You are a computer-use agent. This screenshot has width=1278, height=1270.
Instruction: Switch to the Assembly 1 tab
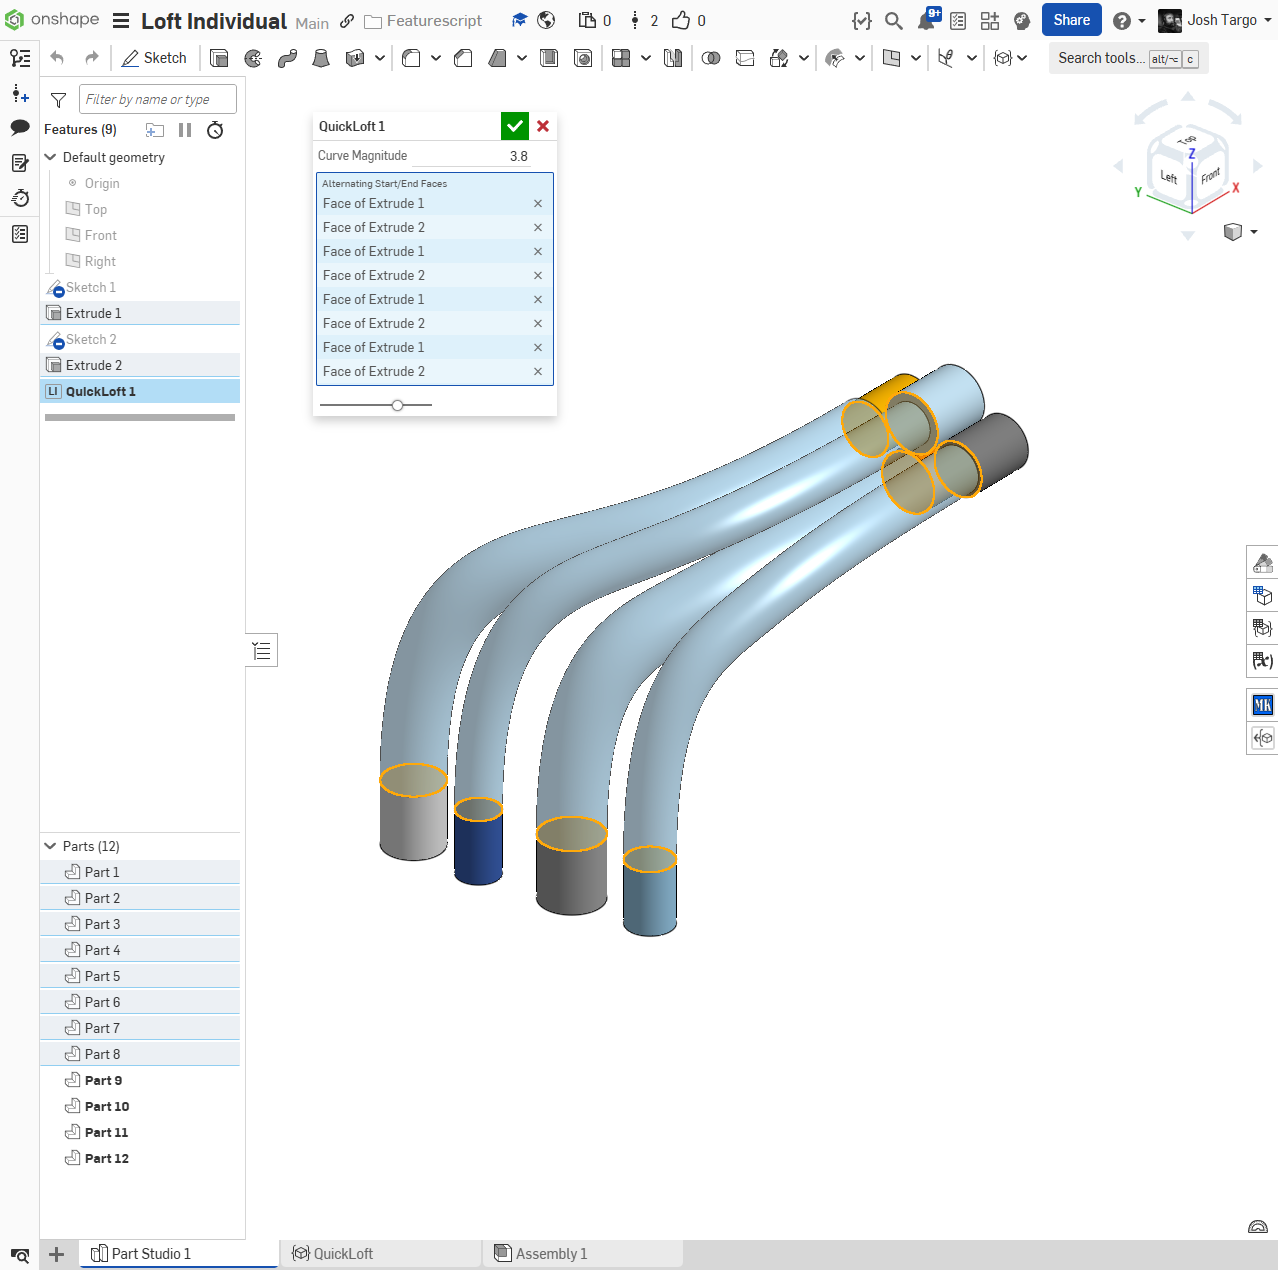tap(551, 1254)
